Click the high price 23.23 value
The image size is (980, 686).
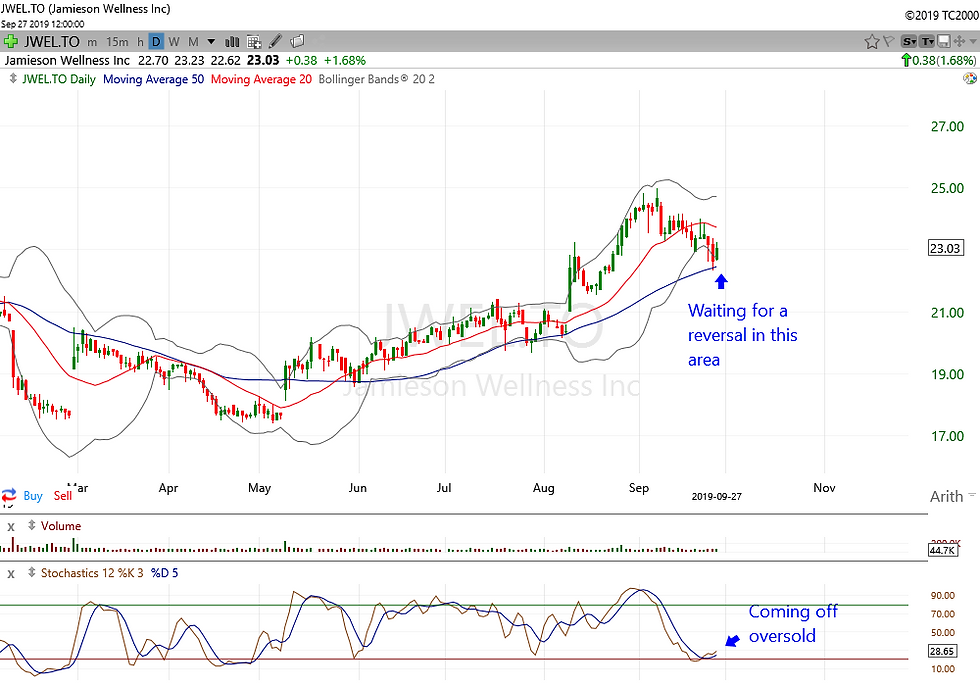pyautogui.click(x=189, y=60)
